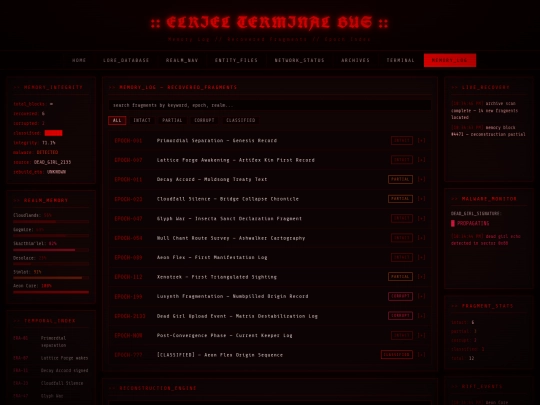Focus the search fragments input field
This screenshot has height=405, width=540.
pos(270,105)
